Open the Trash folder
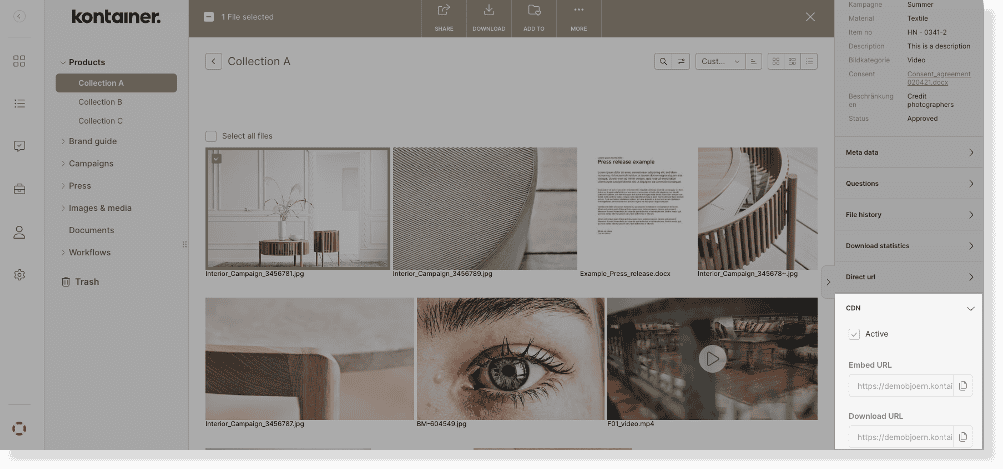 [80, 282]
